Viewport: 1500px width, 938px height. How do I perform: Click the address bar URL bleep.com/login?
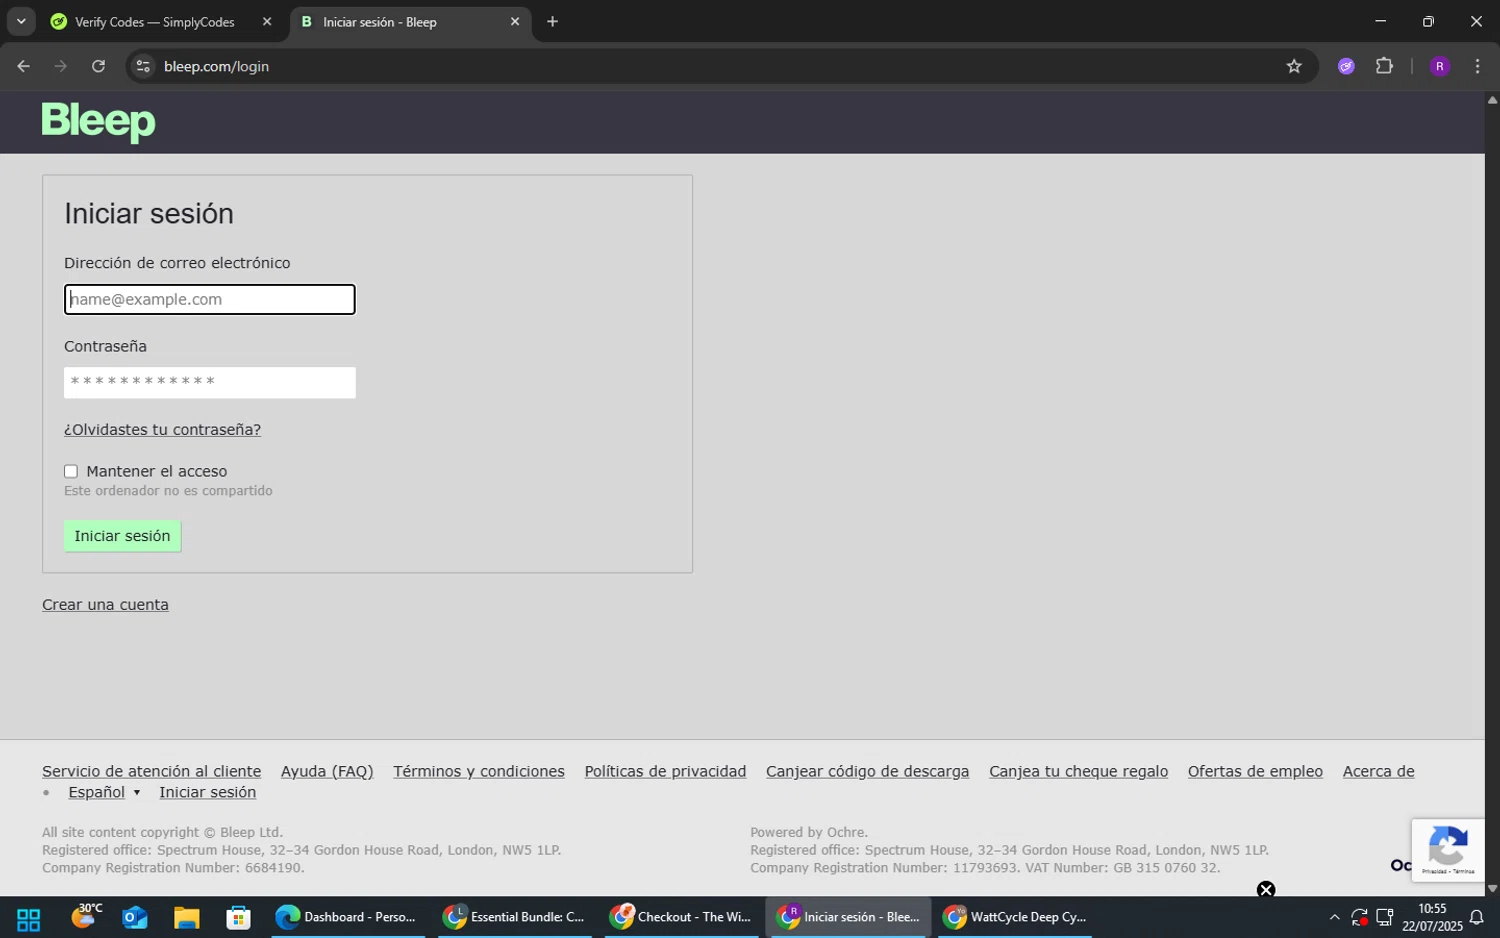[216, 66]
